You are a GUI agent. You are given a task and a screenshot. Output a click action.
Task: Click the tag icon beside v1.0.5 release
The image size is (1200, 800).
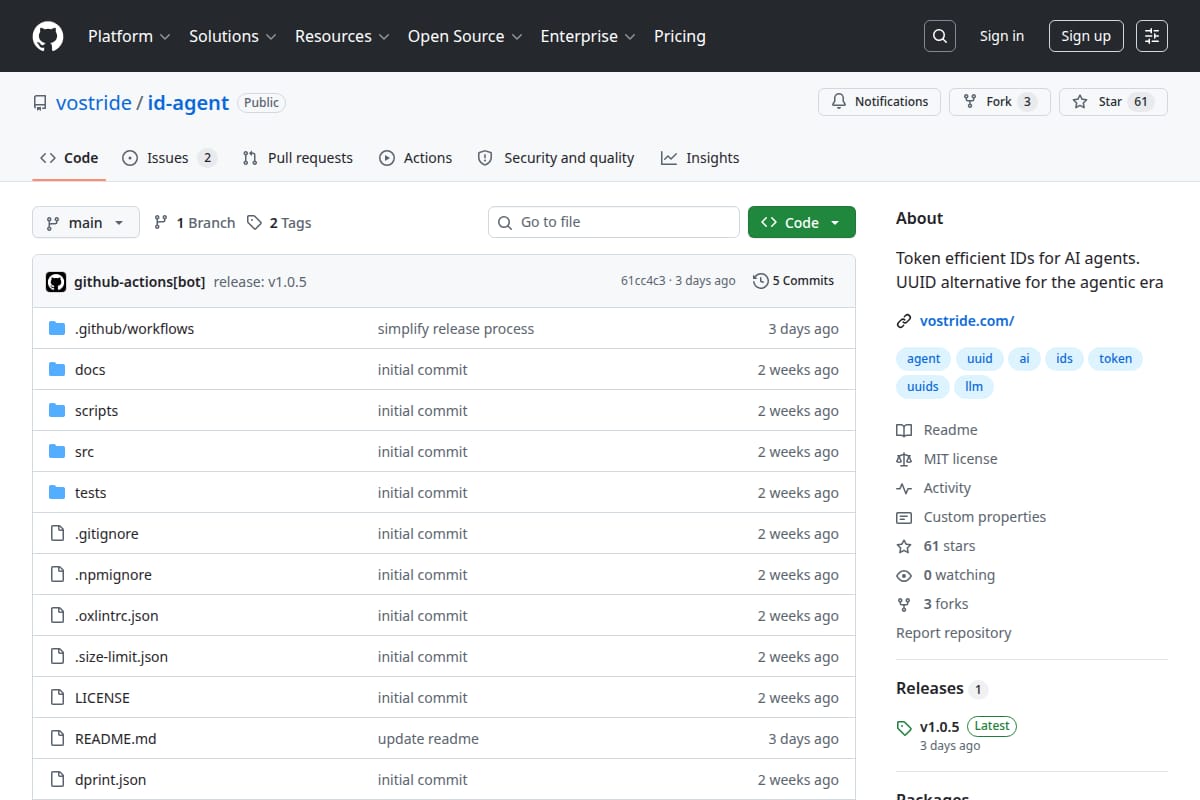point(904,728)
